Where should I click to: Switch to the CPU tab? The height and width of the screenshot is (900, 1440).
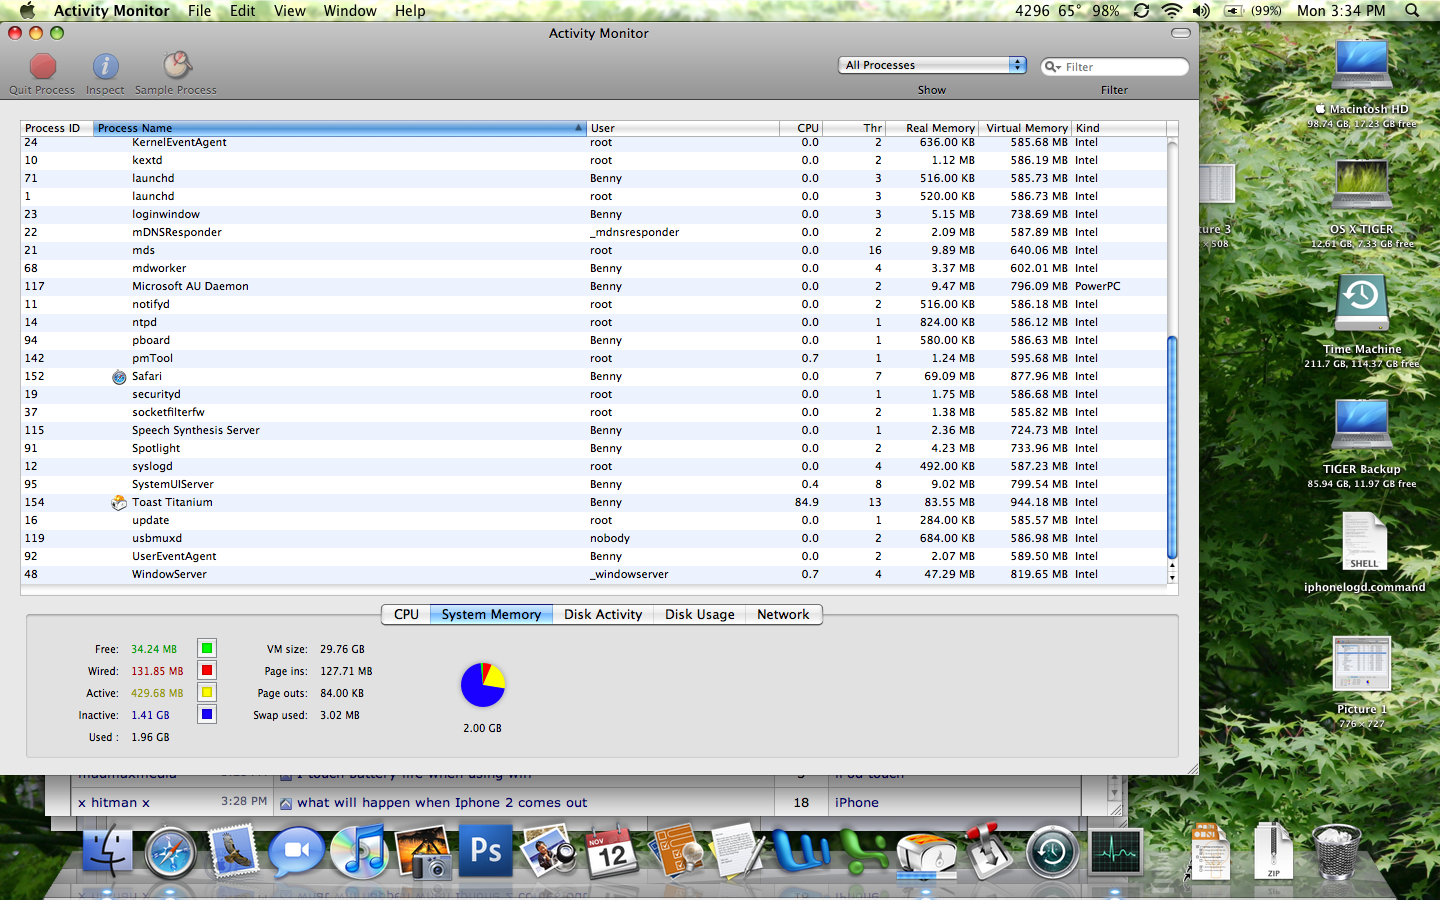pyautogui.click(x=406, y=614)
